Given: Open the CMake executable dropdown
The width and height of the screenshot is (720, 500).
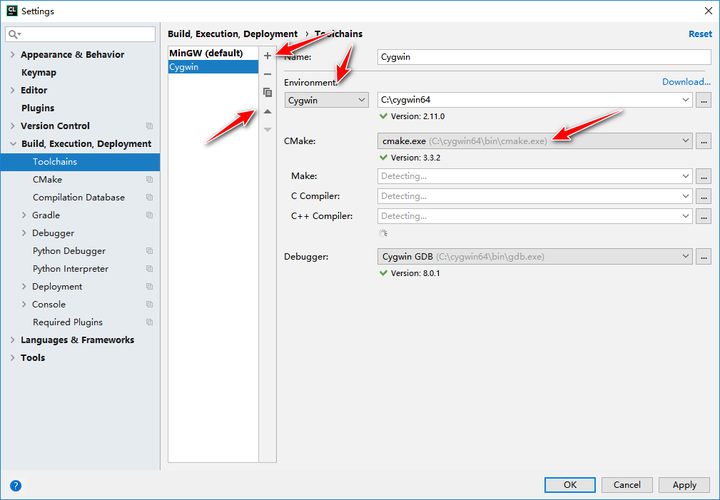Looking at the screenshot, I should pos(685,140).
